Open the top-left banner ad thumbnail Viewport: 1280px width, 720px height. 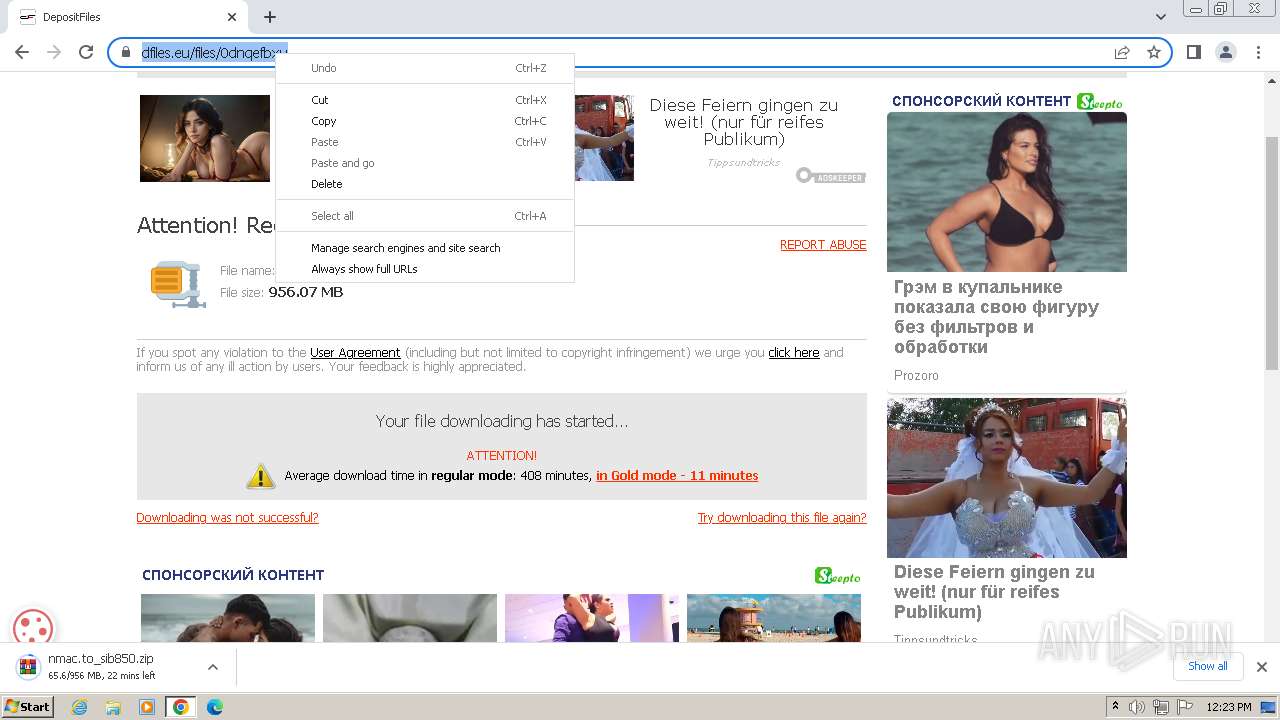[x=205, y=138]
